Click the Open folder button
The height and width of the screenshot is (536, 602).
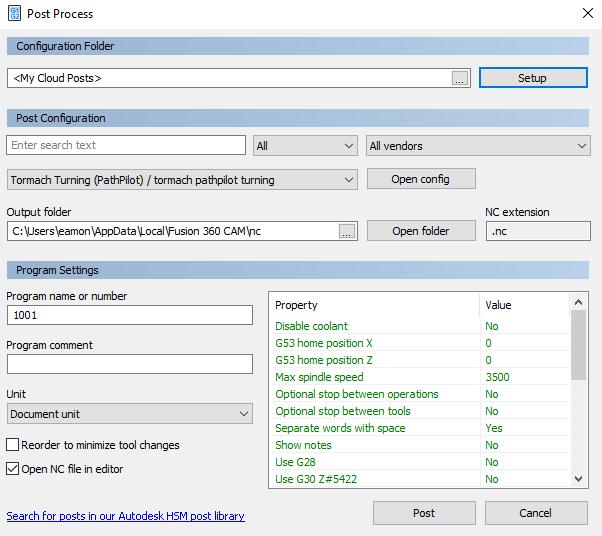pos(420,231)
